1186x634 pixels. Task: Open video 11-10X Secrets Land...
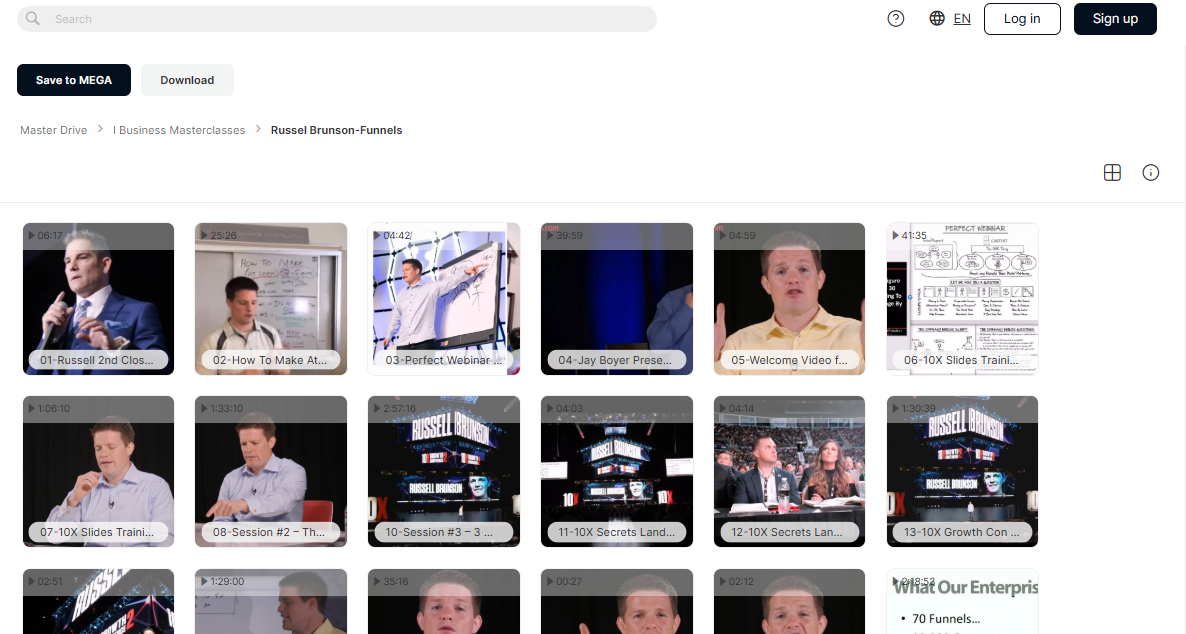pos(616,471)
